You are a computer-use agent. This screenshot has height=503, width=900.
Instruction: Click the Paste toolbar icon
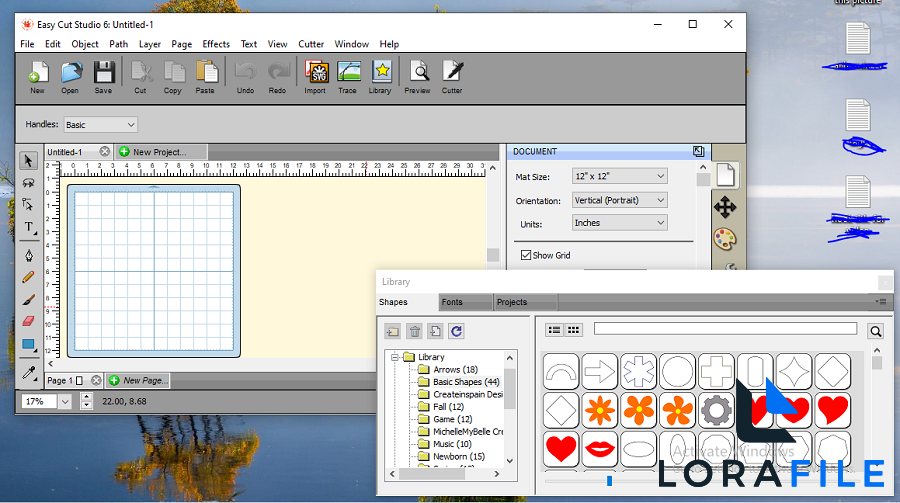tap(205, 78)
